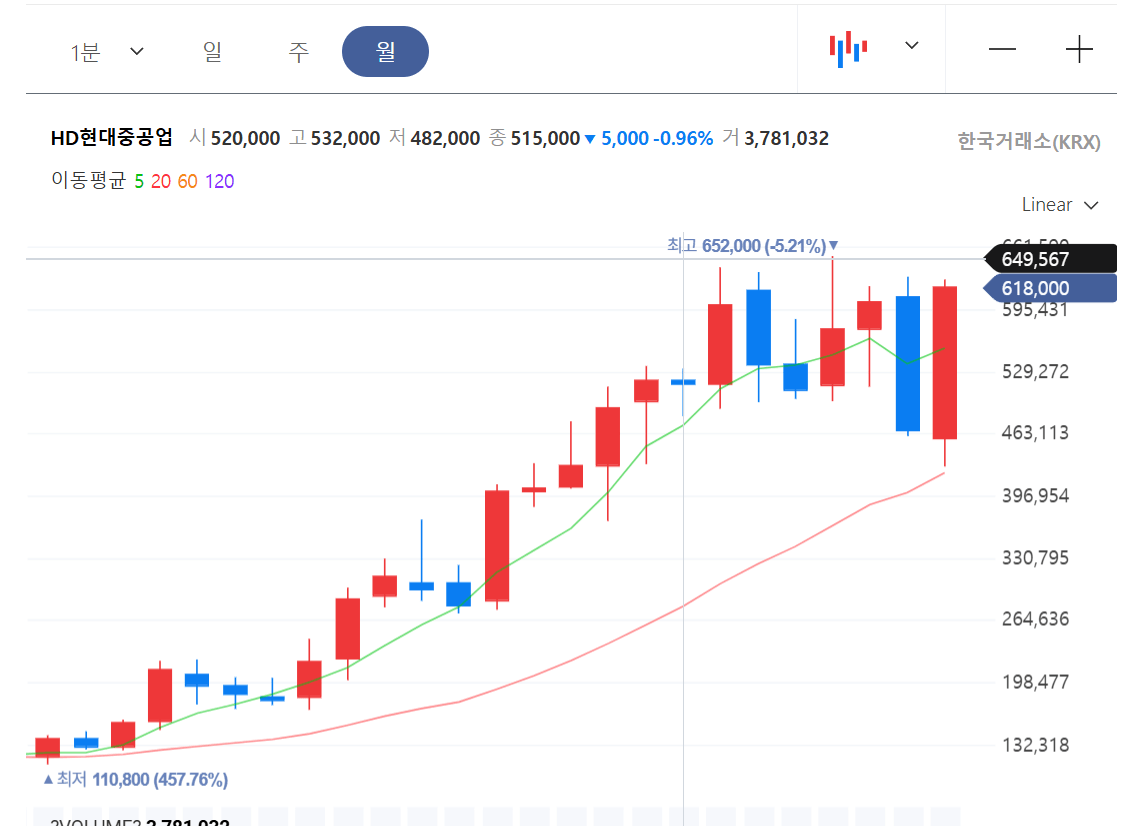This screenshot has width=1123, height=826.
Task: Open the Linear scale dropdown
Action: click(x=1060, y=205)
